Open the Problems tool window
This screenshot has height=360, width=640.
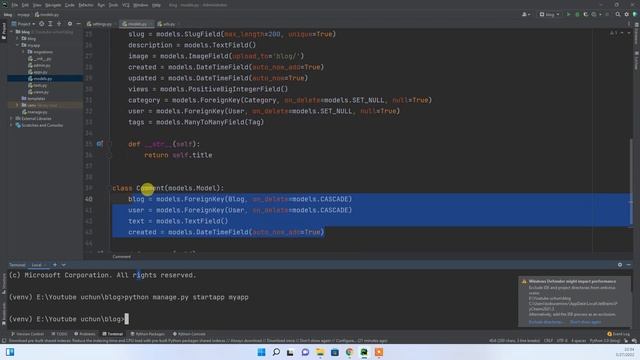coord(84,334)
